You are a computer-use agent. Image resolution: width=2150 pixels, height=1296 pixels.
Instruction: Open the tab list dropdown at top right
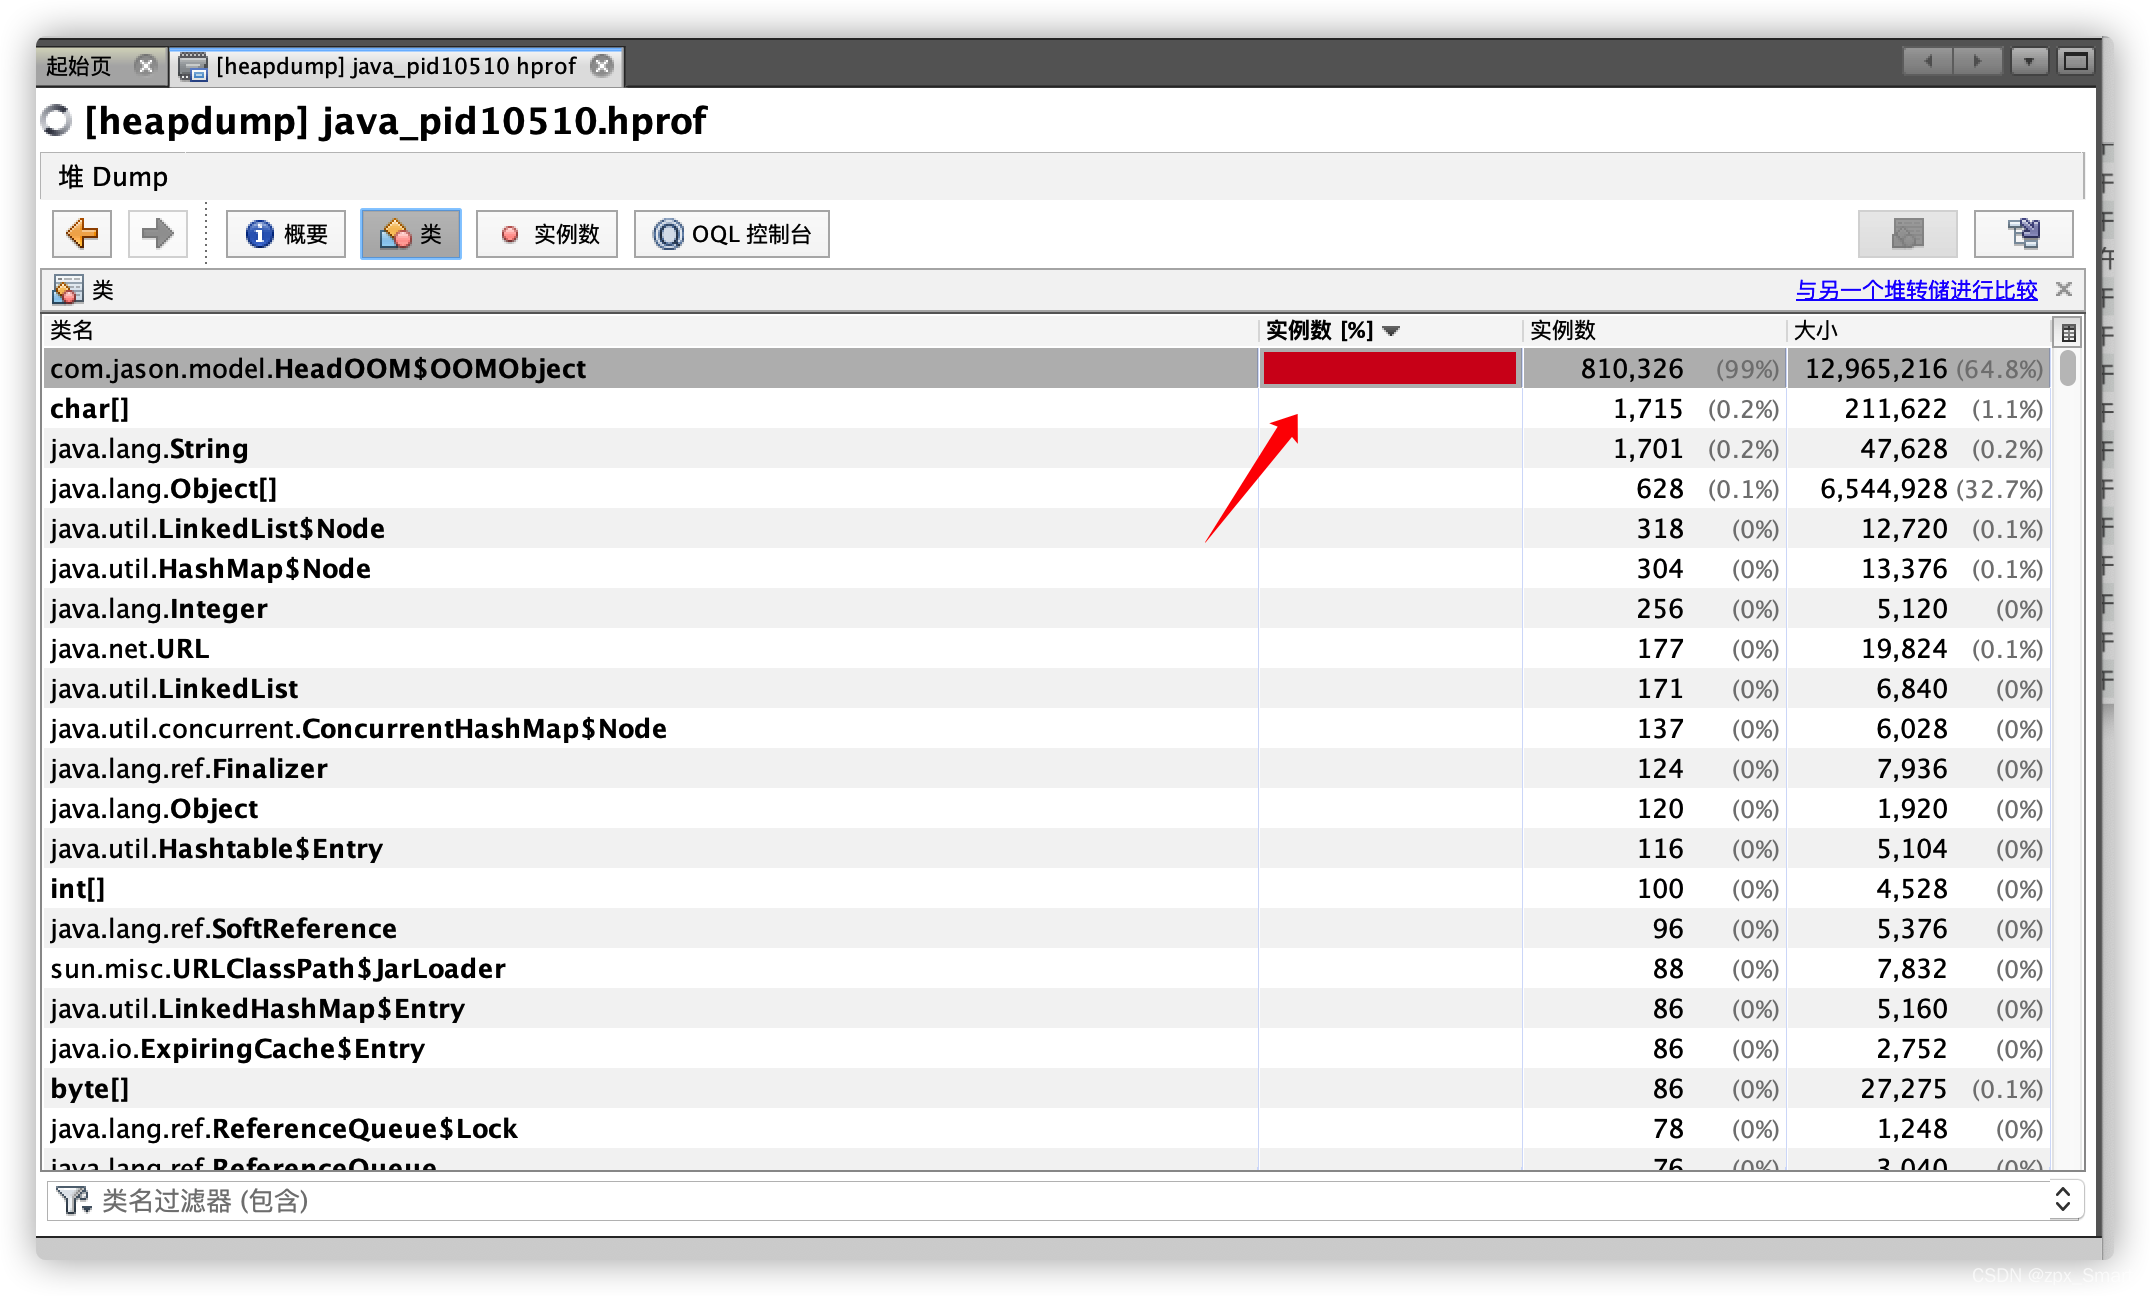[2029, 61]
